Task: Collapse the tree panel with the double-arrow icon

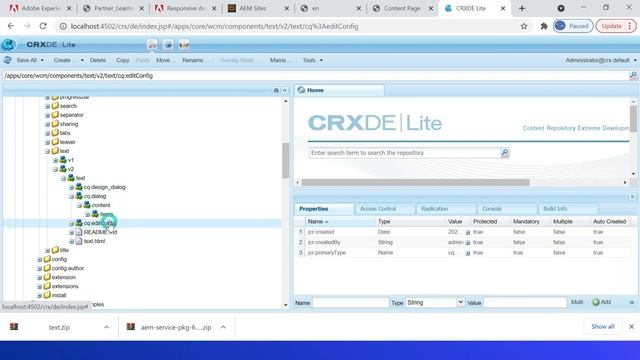Action: (x=284, y=90)
